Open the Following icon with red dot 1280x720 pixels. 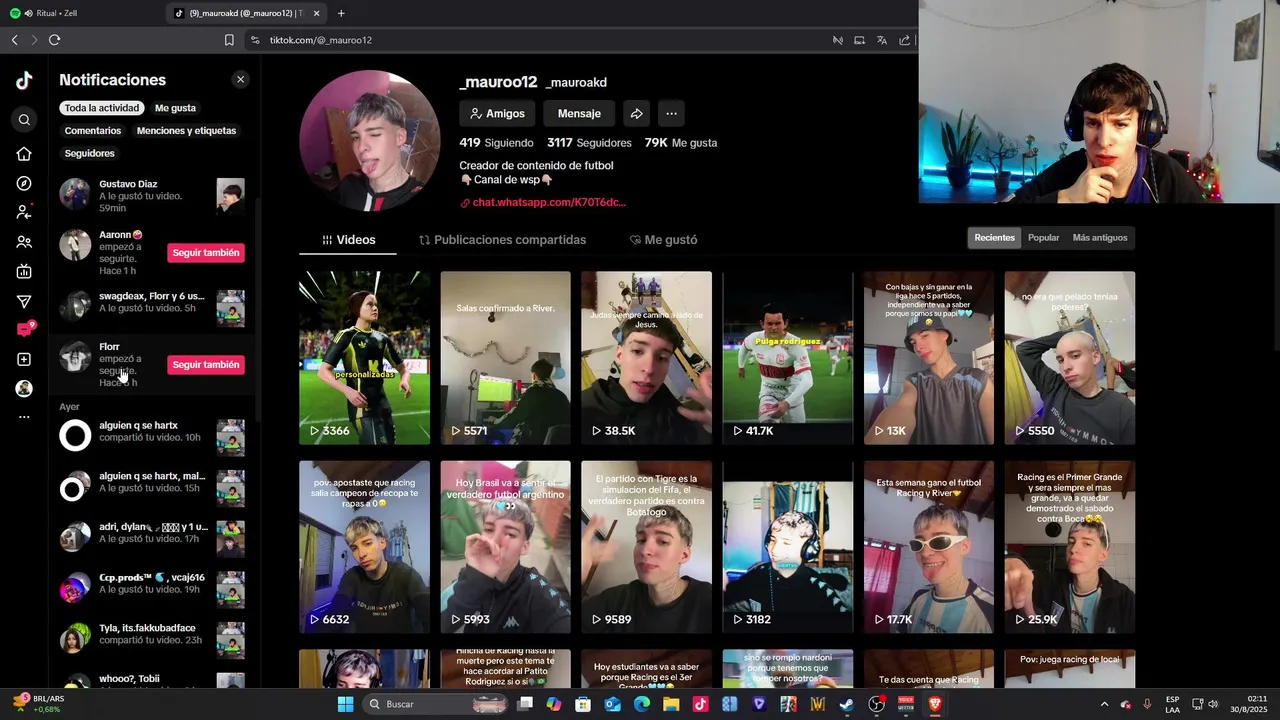(x=24, y=212)
